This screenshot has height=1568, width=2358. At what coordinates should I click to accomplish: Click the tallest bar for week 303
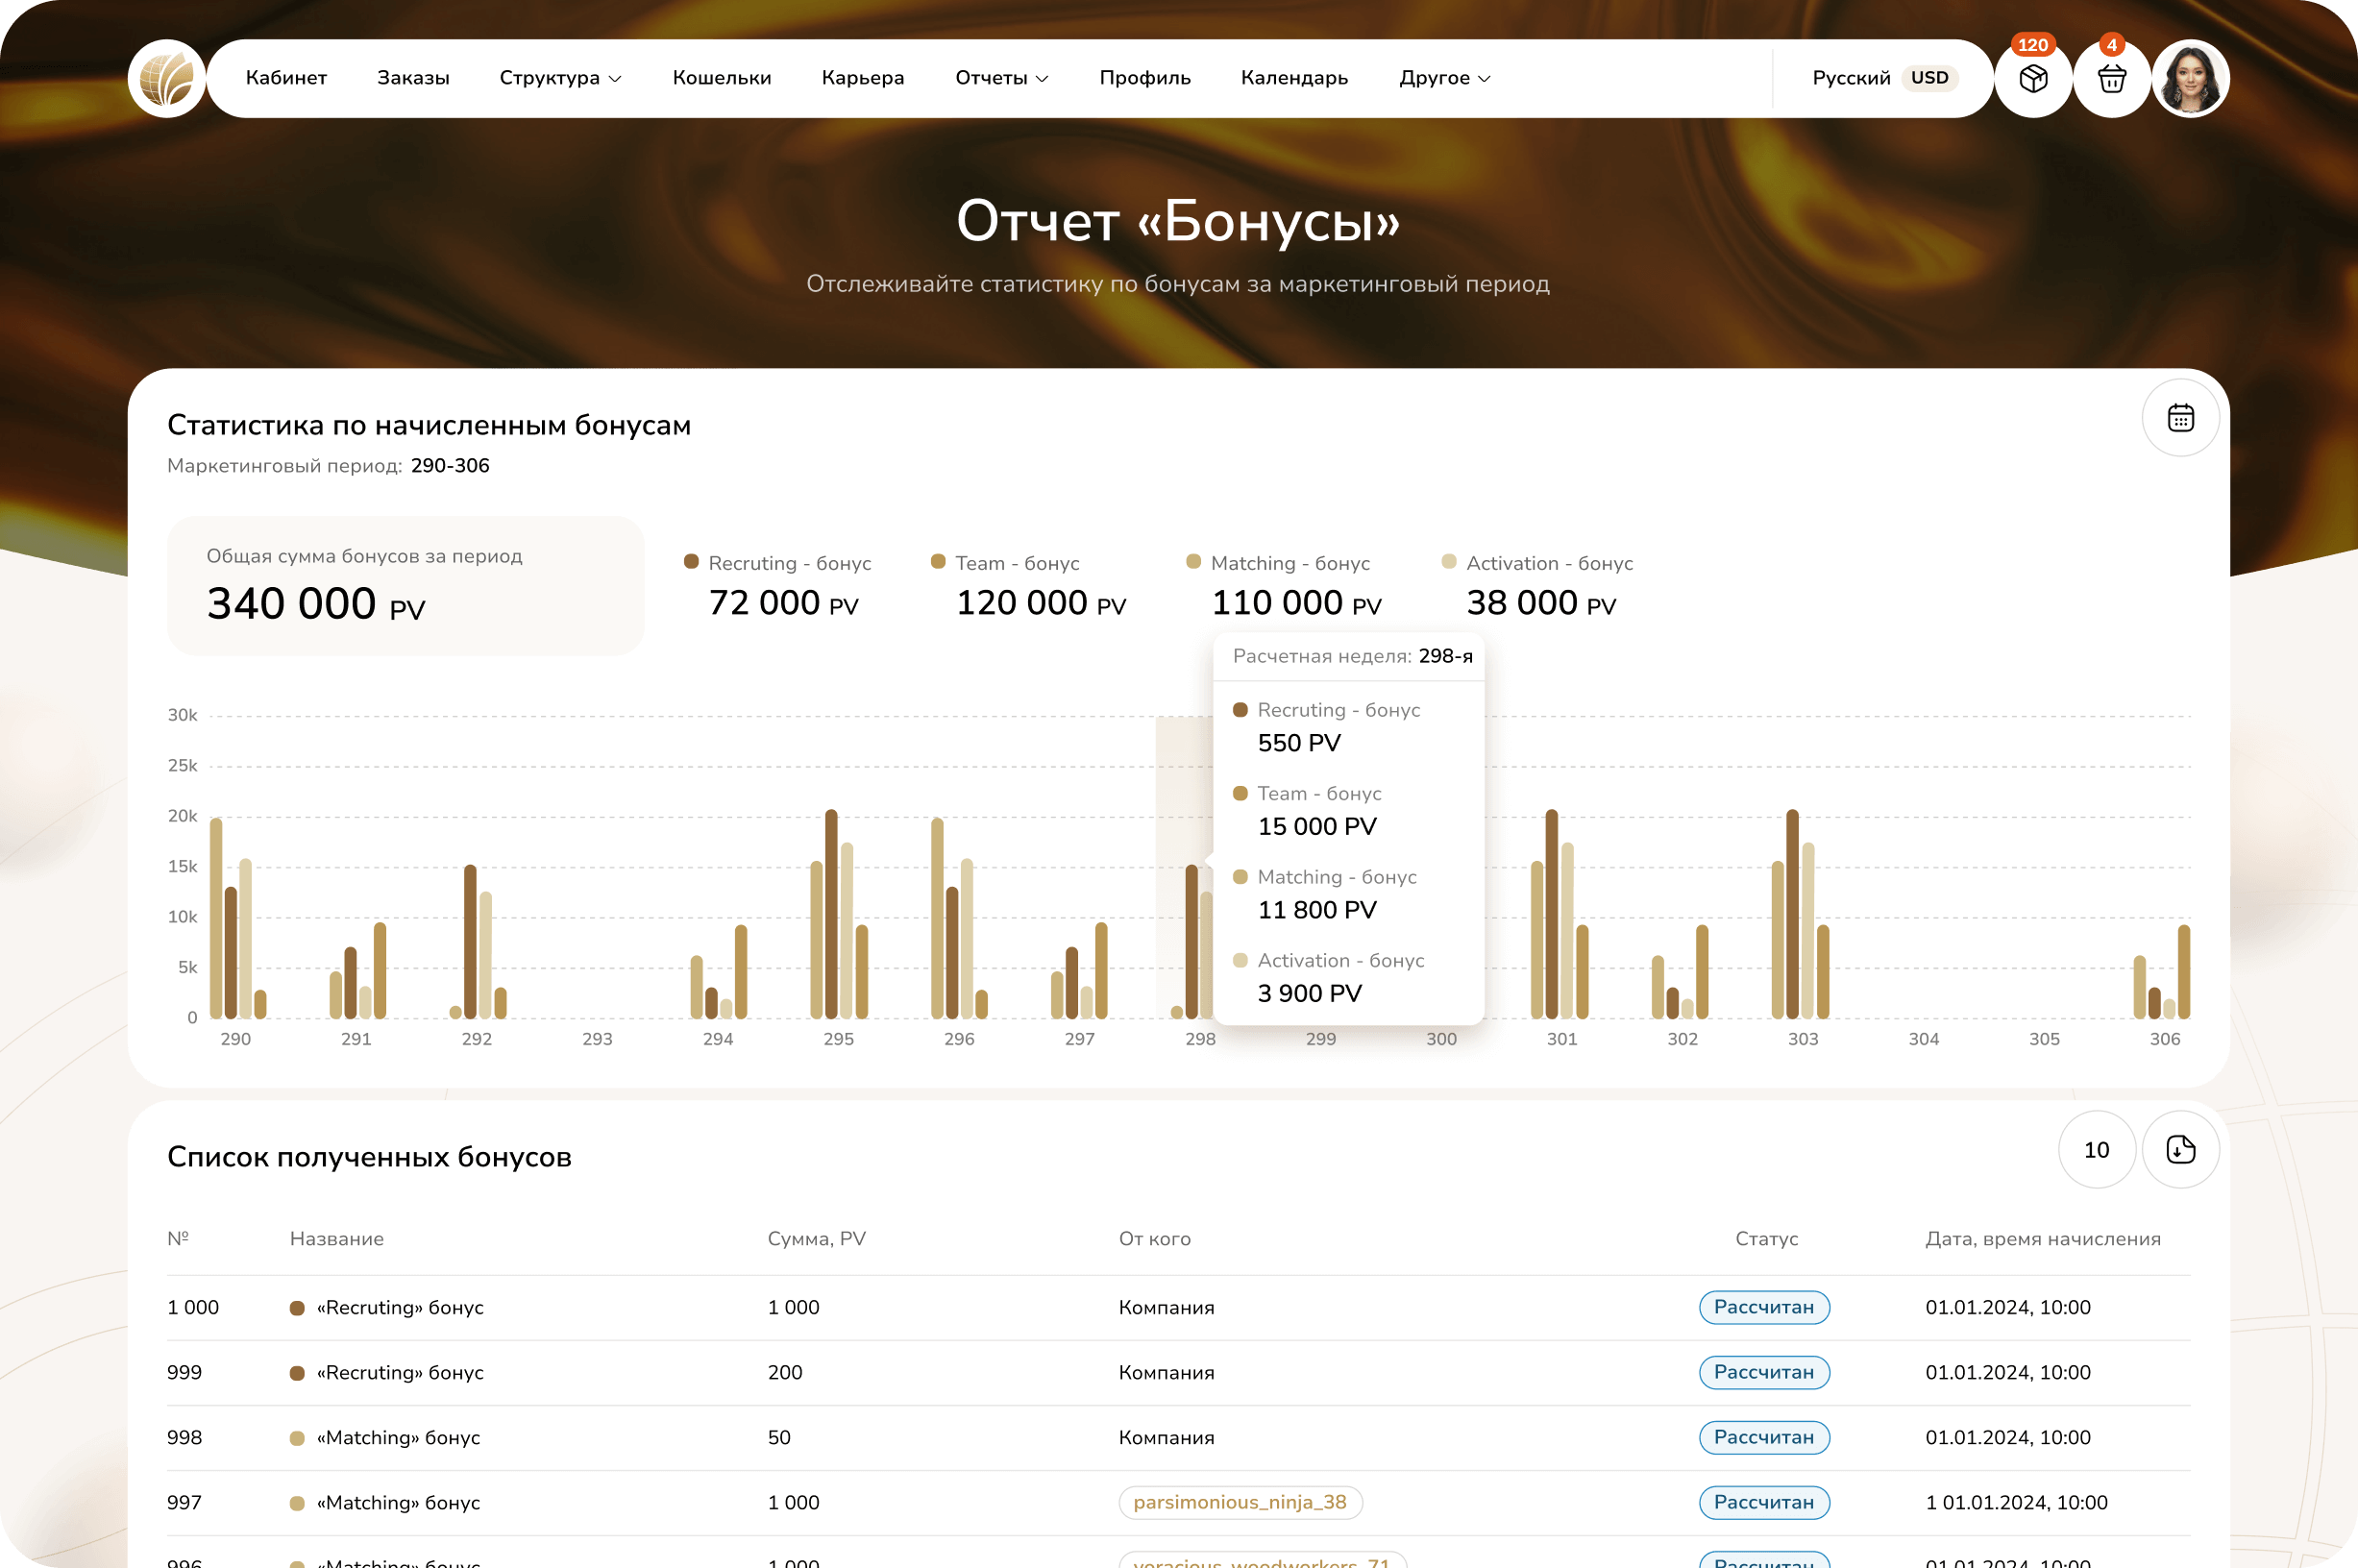pos(1792,913)
